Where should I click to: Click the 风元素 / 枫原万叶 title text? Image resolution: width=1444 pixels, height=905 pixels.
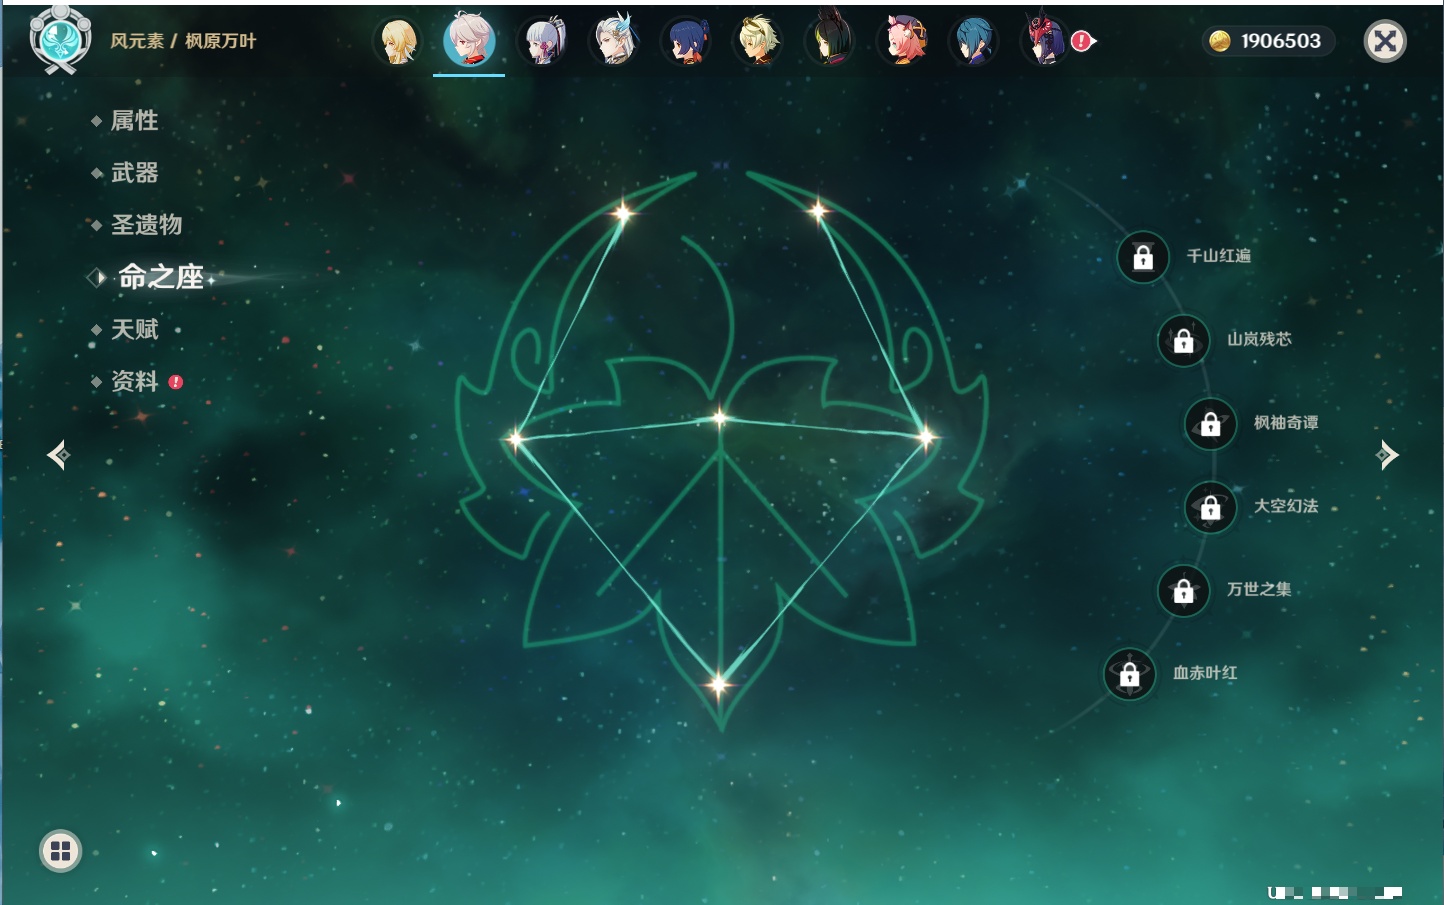(183, 41)
